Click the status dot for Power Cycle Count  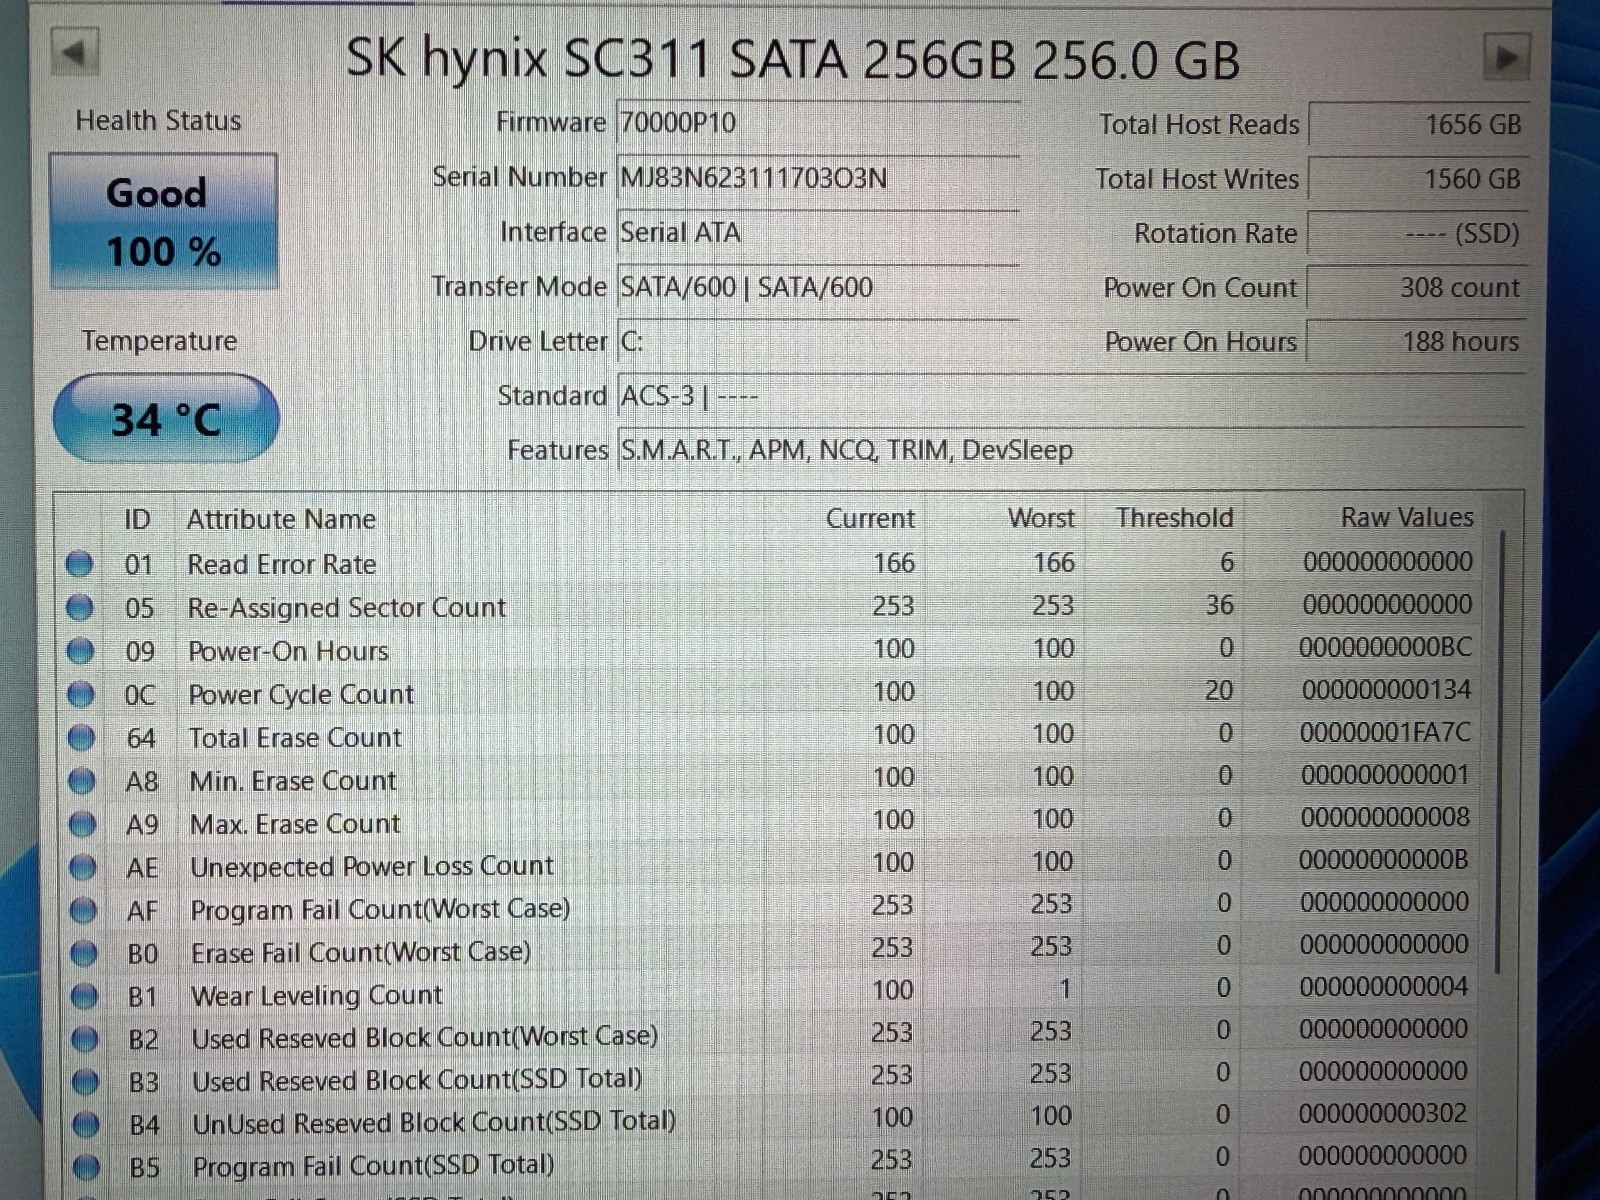(81, 694)
